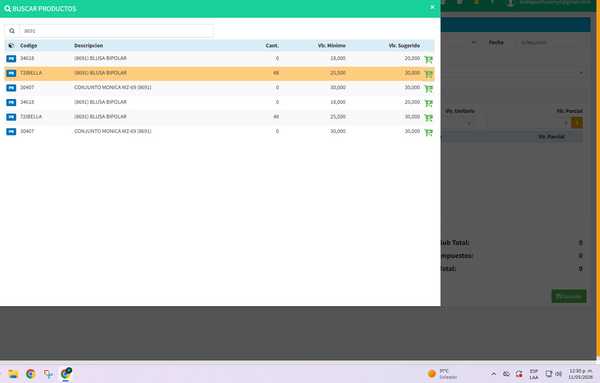Open the Fecha date field in the background form

(x=551, y=42)
